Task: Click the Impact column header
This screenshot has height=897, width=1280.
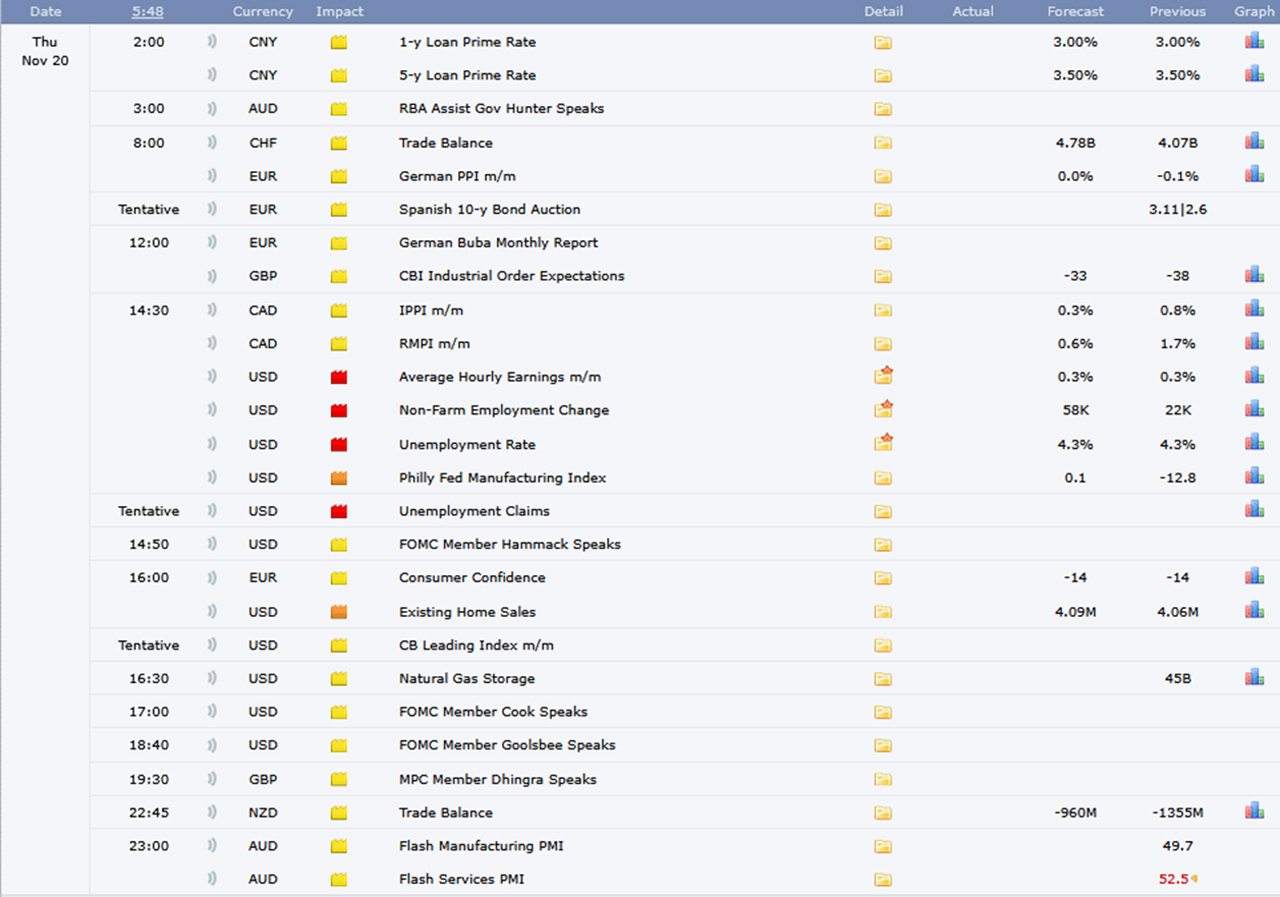Action: [x=340, y=12]
